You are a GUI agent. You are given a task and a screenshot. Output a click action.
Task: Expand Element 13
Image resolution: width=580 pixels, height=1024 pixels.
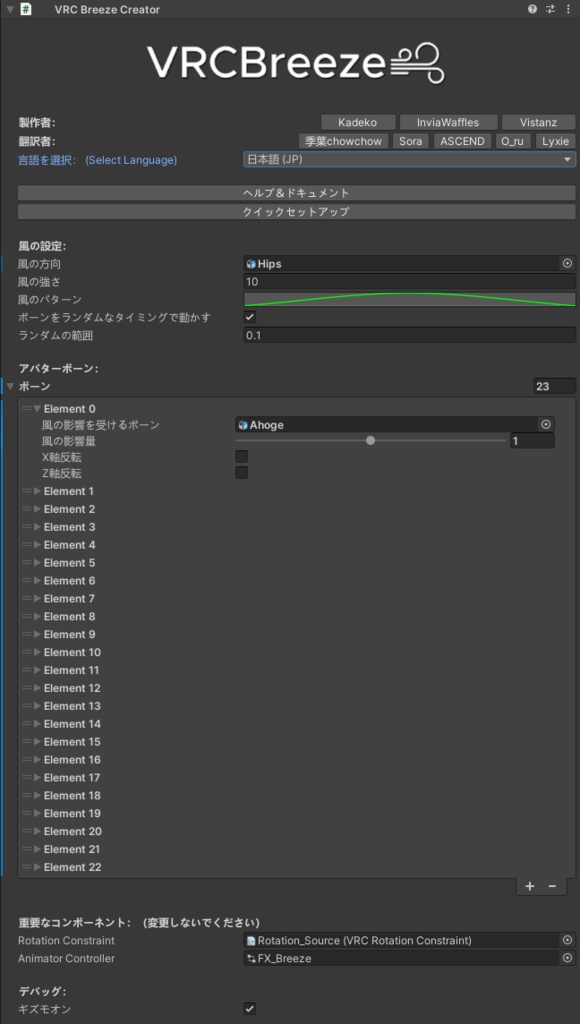pos(37,706)
